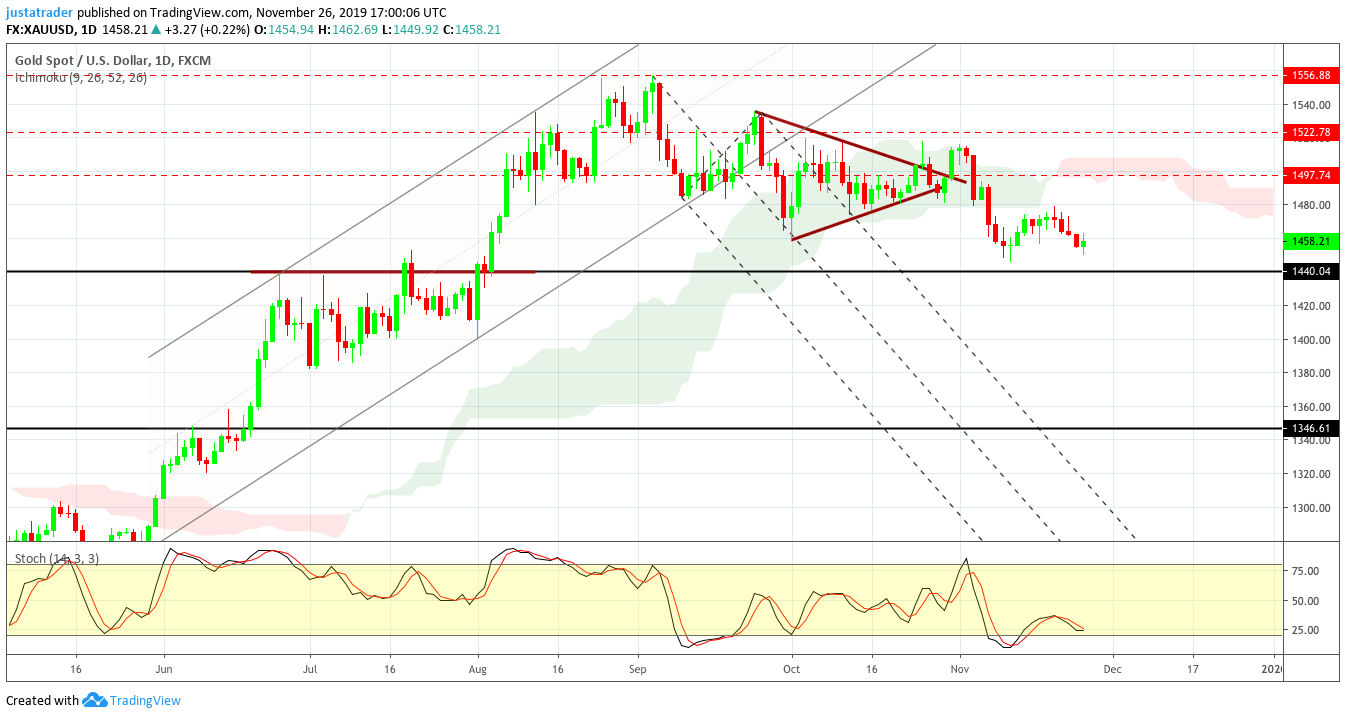Select the black horizontal line at 1346.61
The width and height of the screenshot is (1346, 718).
click(x=644, y=428)
